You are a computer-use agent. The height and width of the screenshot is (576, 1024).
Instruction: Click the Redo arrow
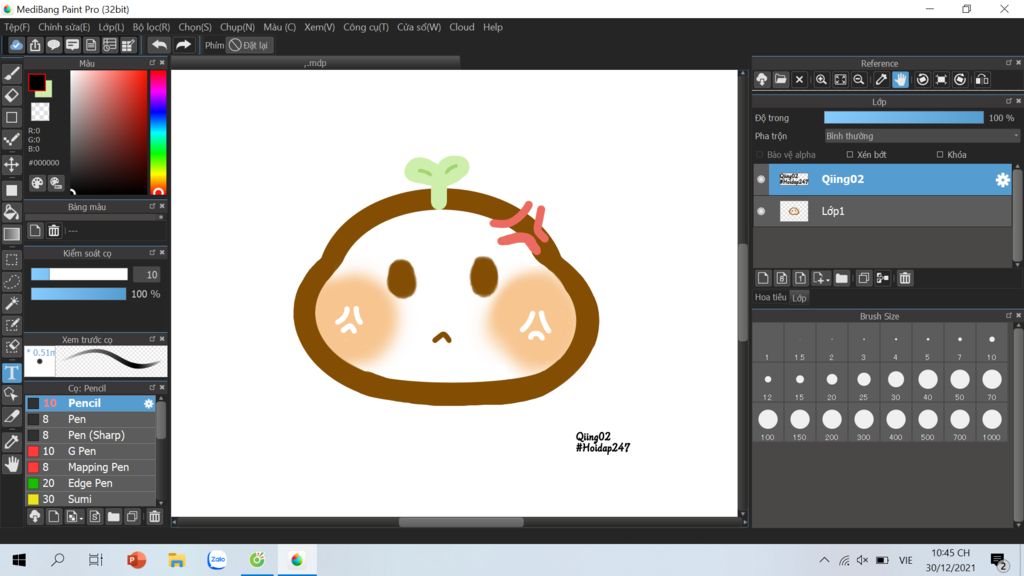point(184,45)
